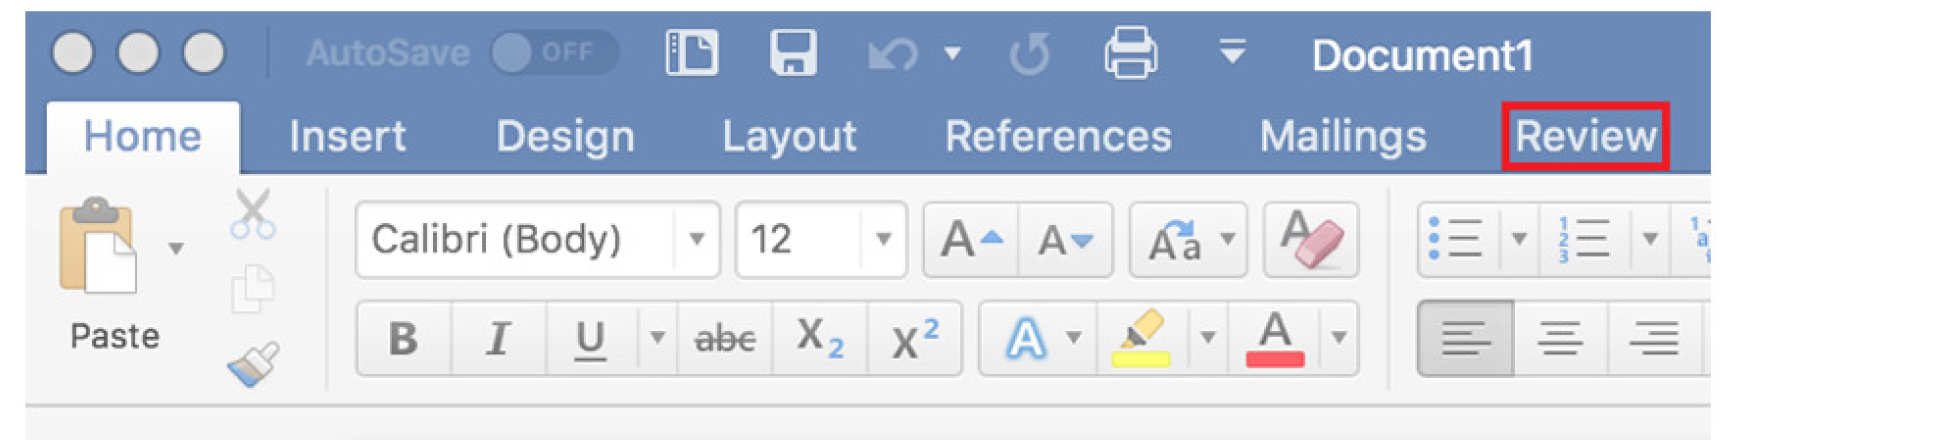Viewport: 1934px width, 440px height.
Task: Open the Insert tab
Action: tap(347, 136)
